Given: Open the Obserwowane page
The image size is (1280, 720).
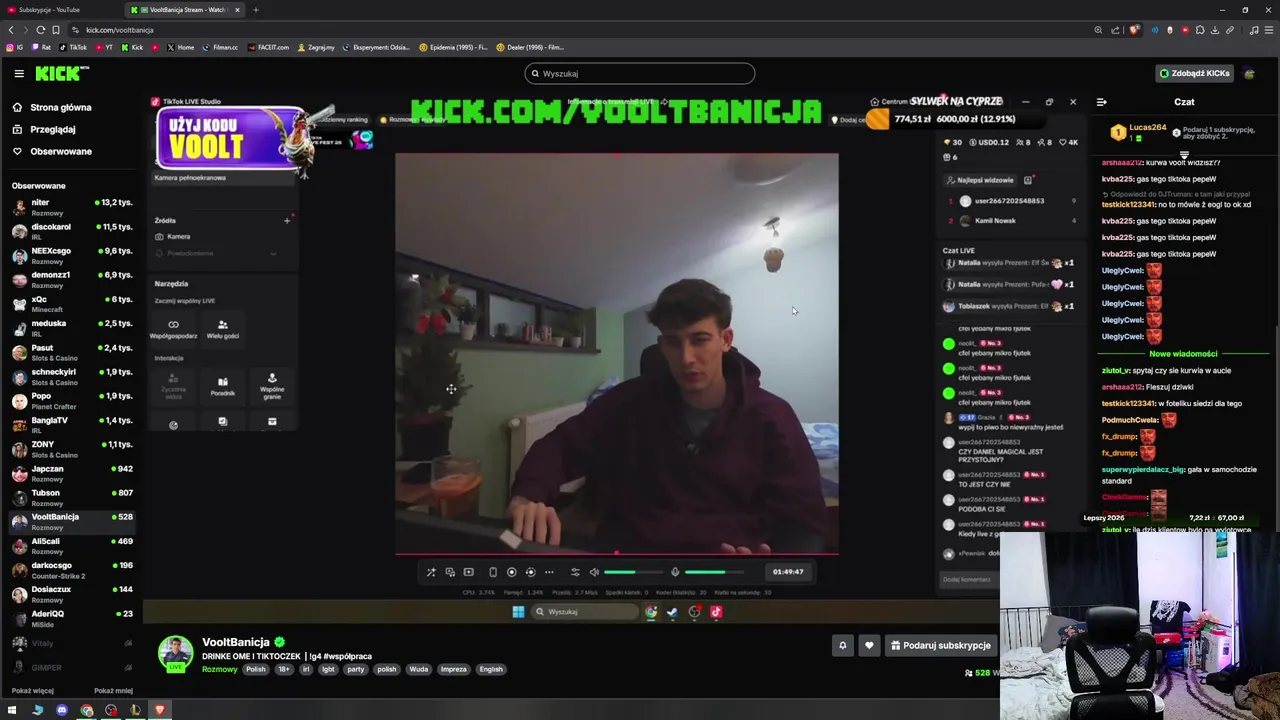Looking at the screenshot, I should tap(52, 151).
